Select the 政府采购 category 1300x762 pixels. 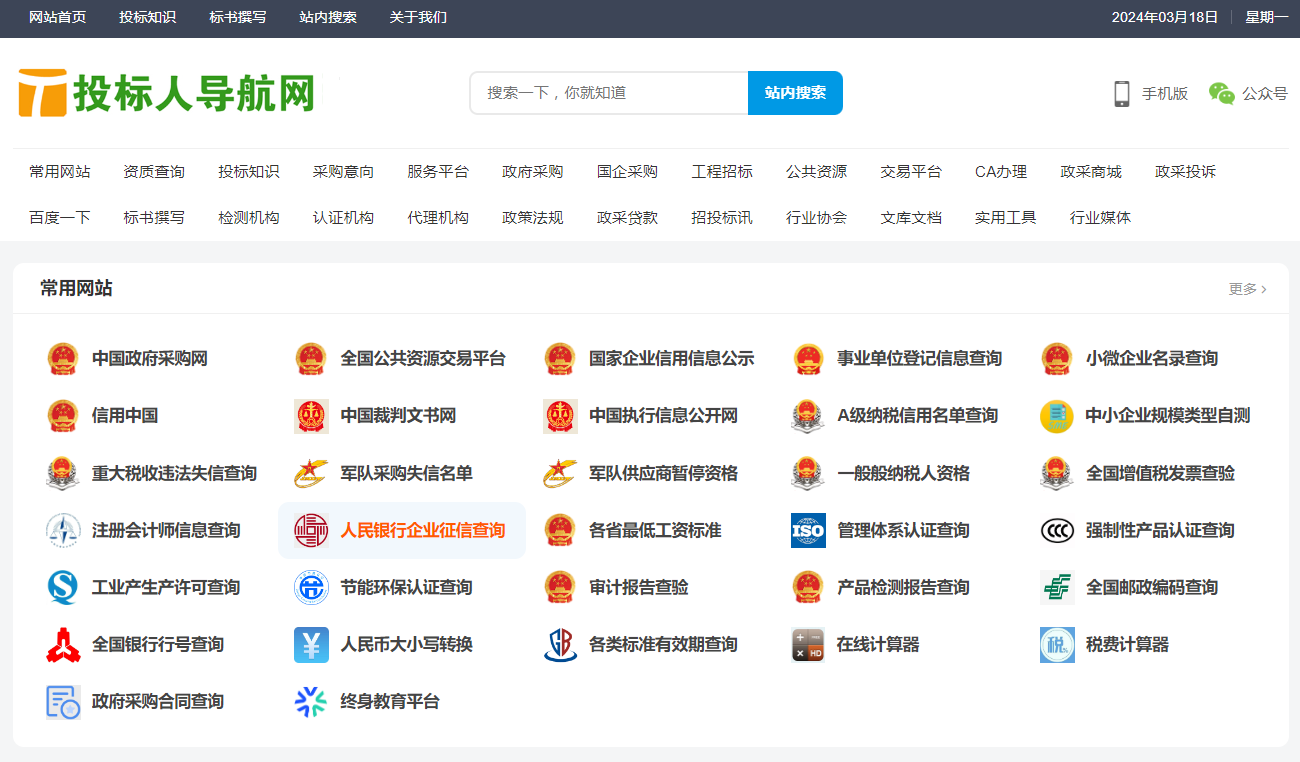click(x=532, y=172)
